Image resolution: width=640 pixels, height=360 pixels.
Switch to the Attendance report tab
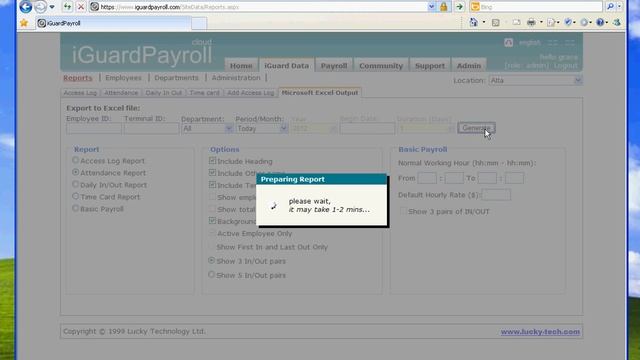click(121, 93)
